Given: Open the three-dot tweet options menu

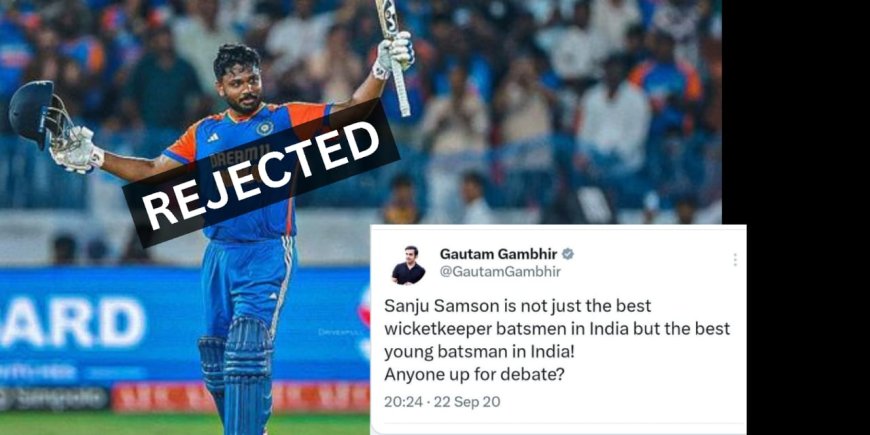Looking at the screenshot, I should [x=735, y=260].
